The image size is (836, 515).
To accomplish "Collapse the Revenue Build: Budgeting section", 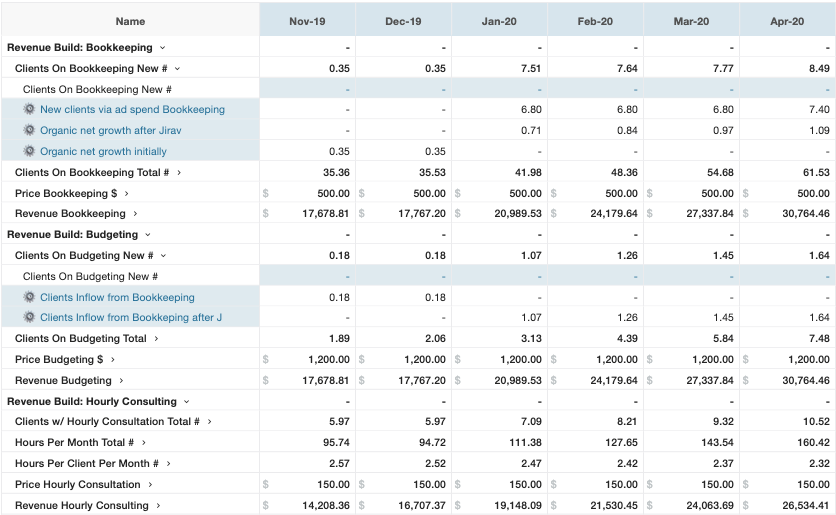I will click(x=148, y=234).
